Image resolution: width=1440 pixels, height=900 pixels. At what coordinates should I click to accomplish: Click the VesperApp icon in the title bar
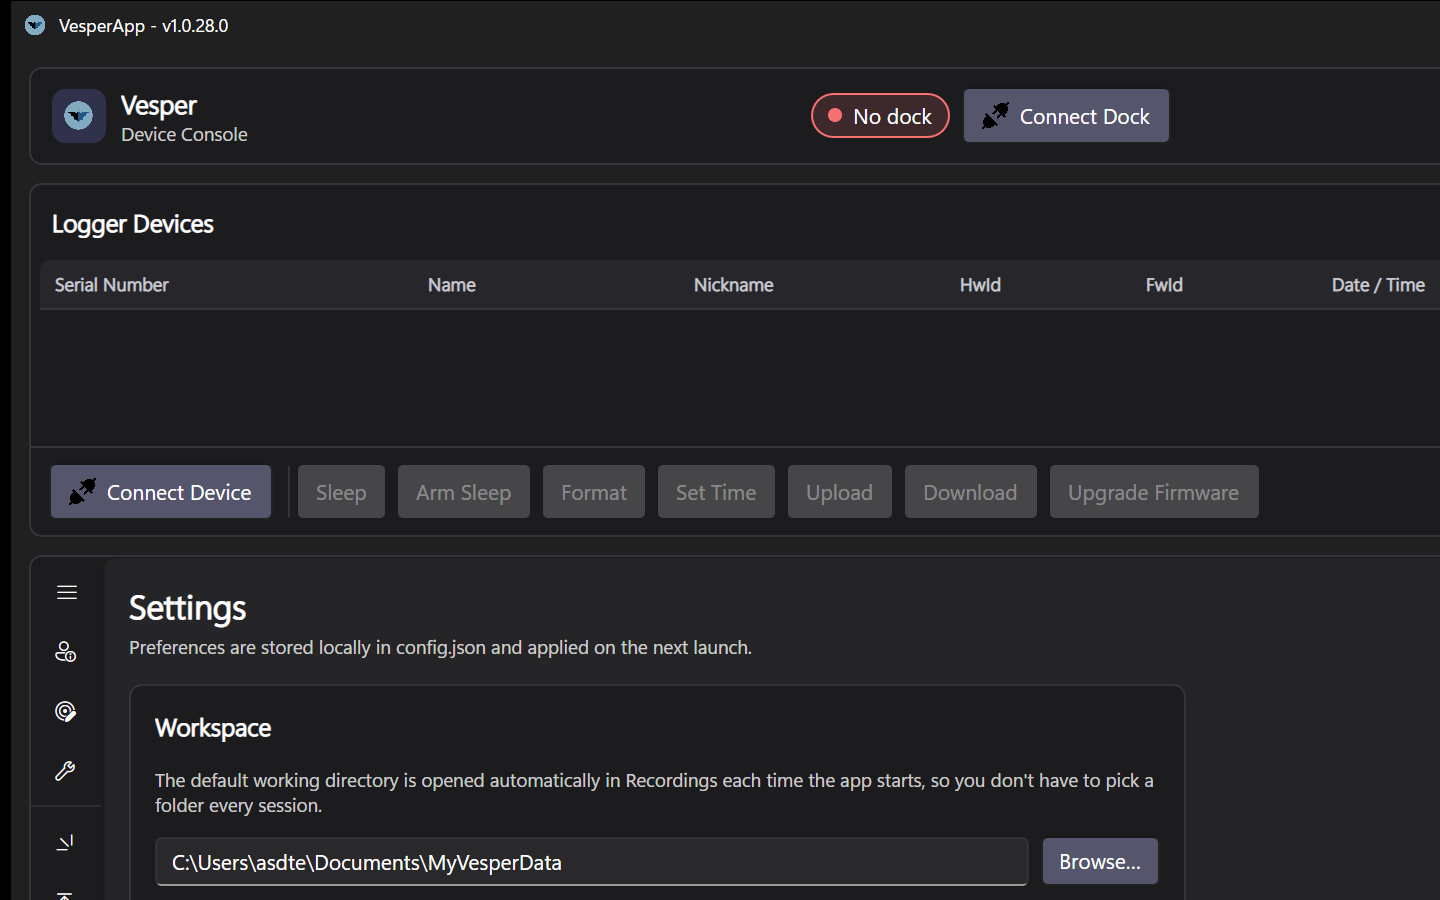(x=35, y=25)
